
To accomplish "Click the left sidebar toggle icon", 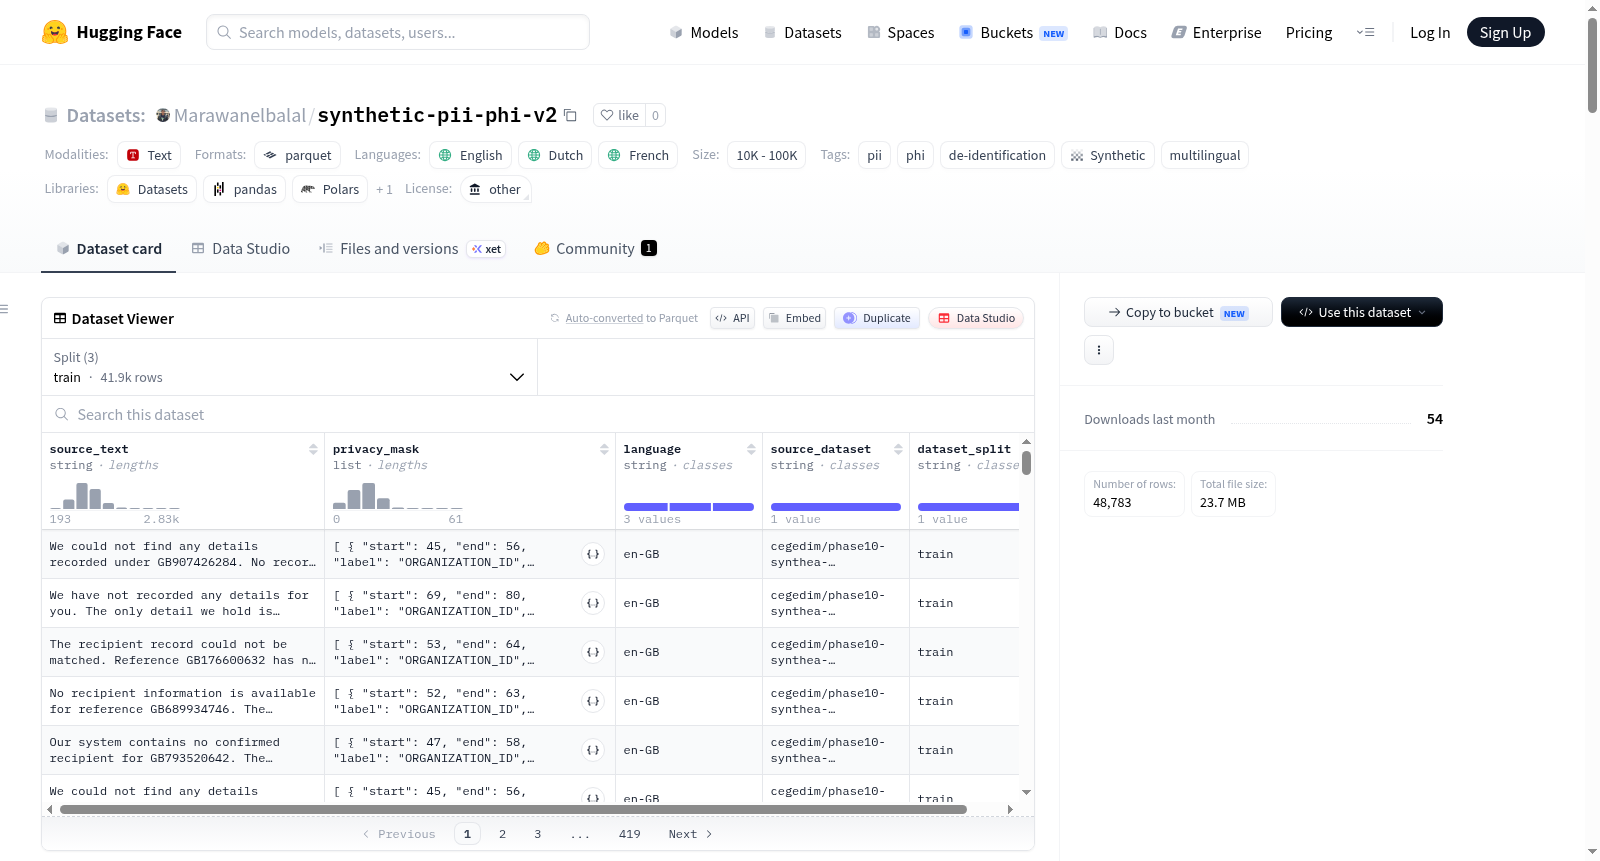I will (x=4, y=309).
